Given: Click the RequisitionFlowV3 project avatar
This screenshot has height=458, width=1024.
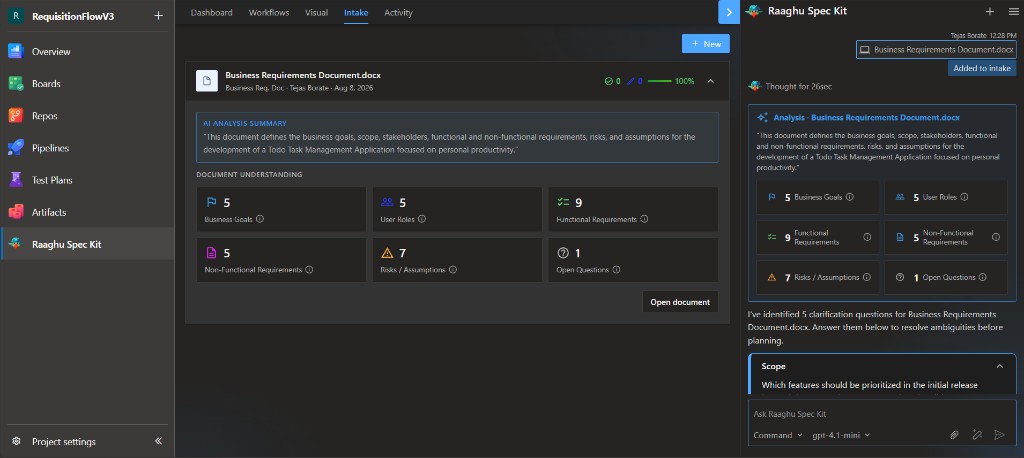Looking at the screenshot, I should pyautogui.click(x=15, y=16).
